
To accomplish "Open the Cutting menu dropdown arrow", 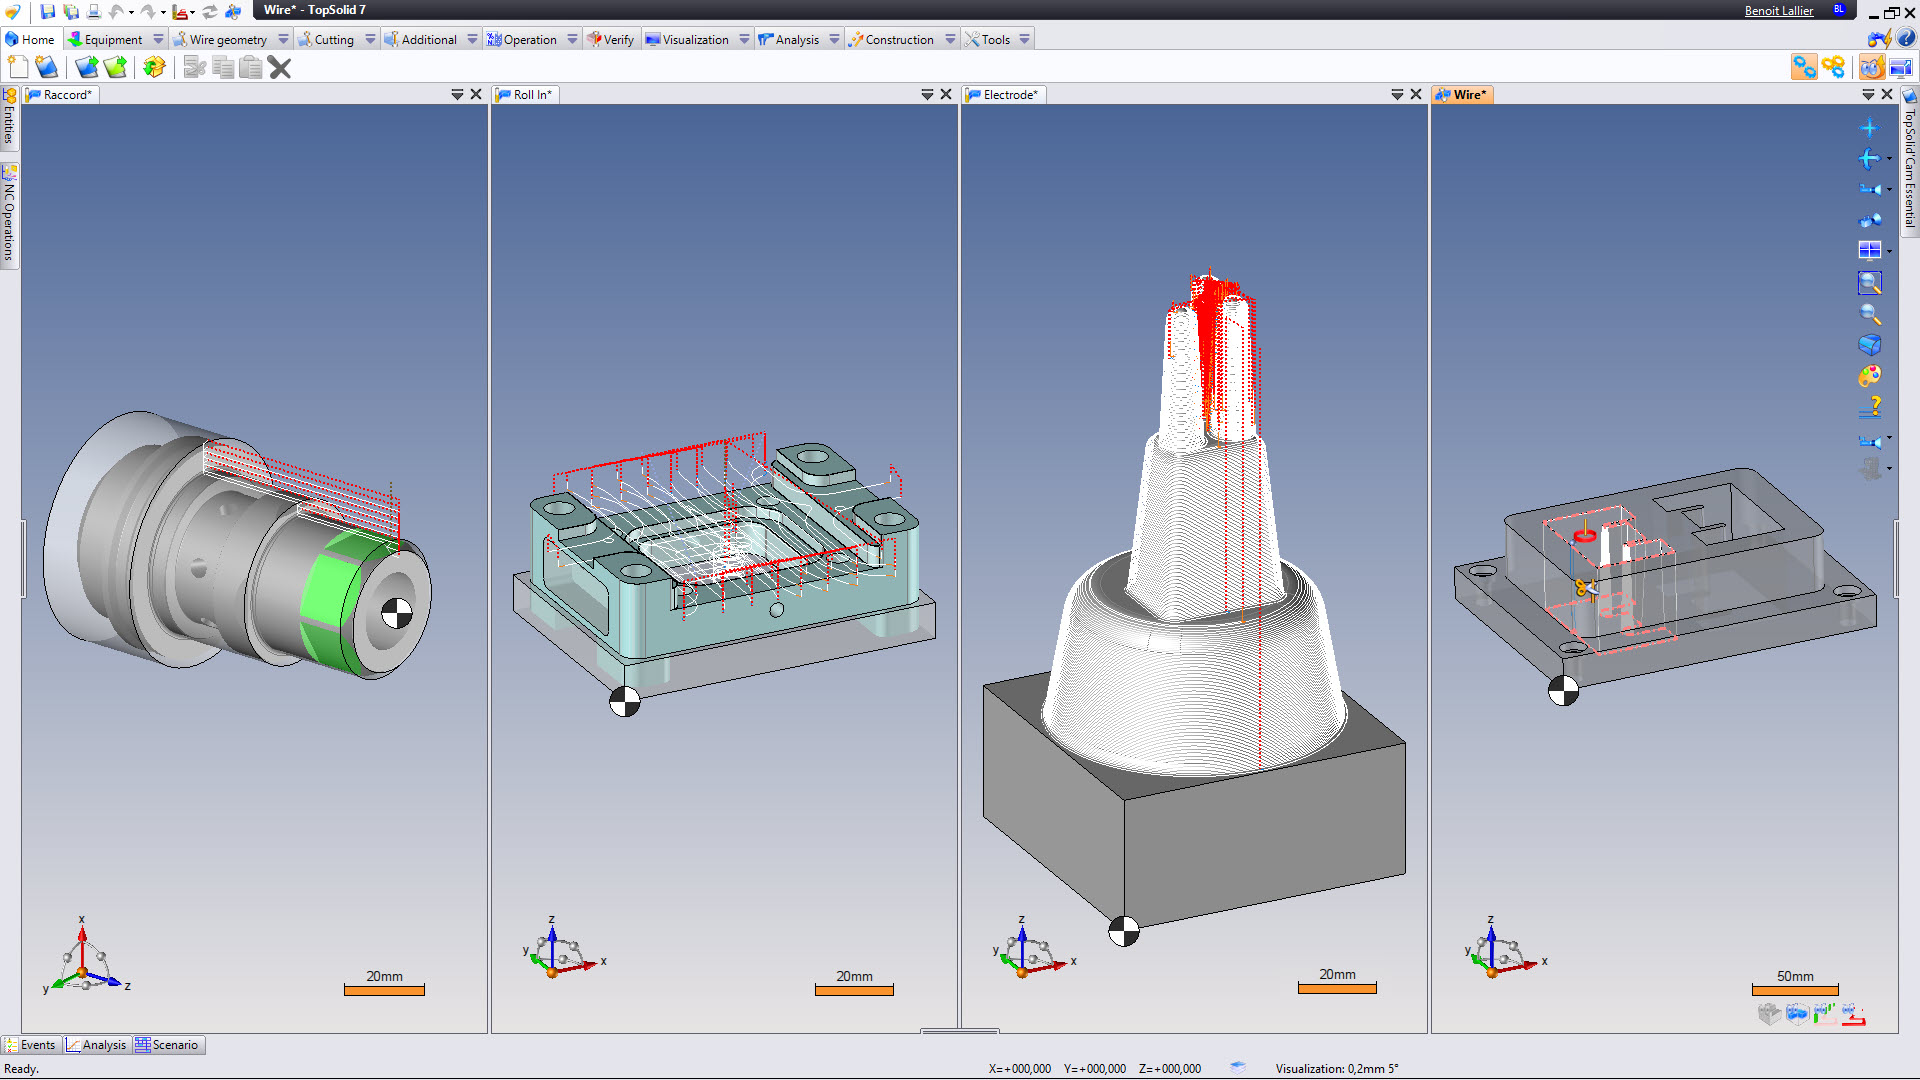I will click(x=369, y=39).
